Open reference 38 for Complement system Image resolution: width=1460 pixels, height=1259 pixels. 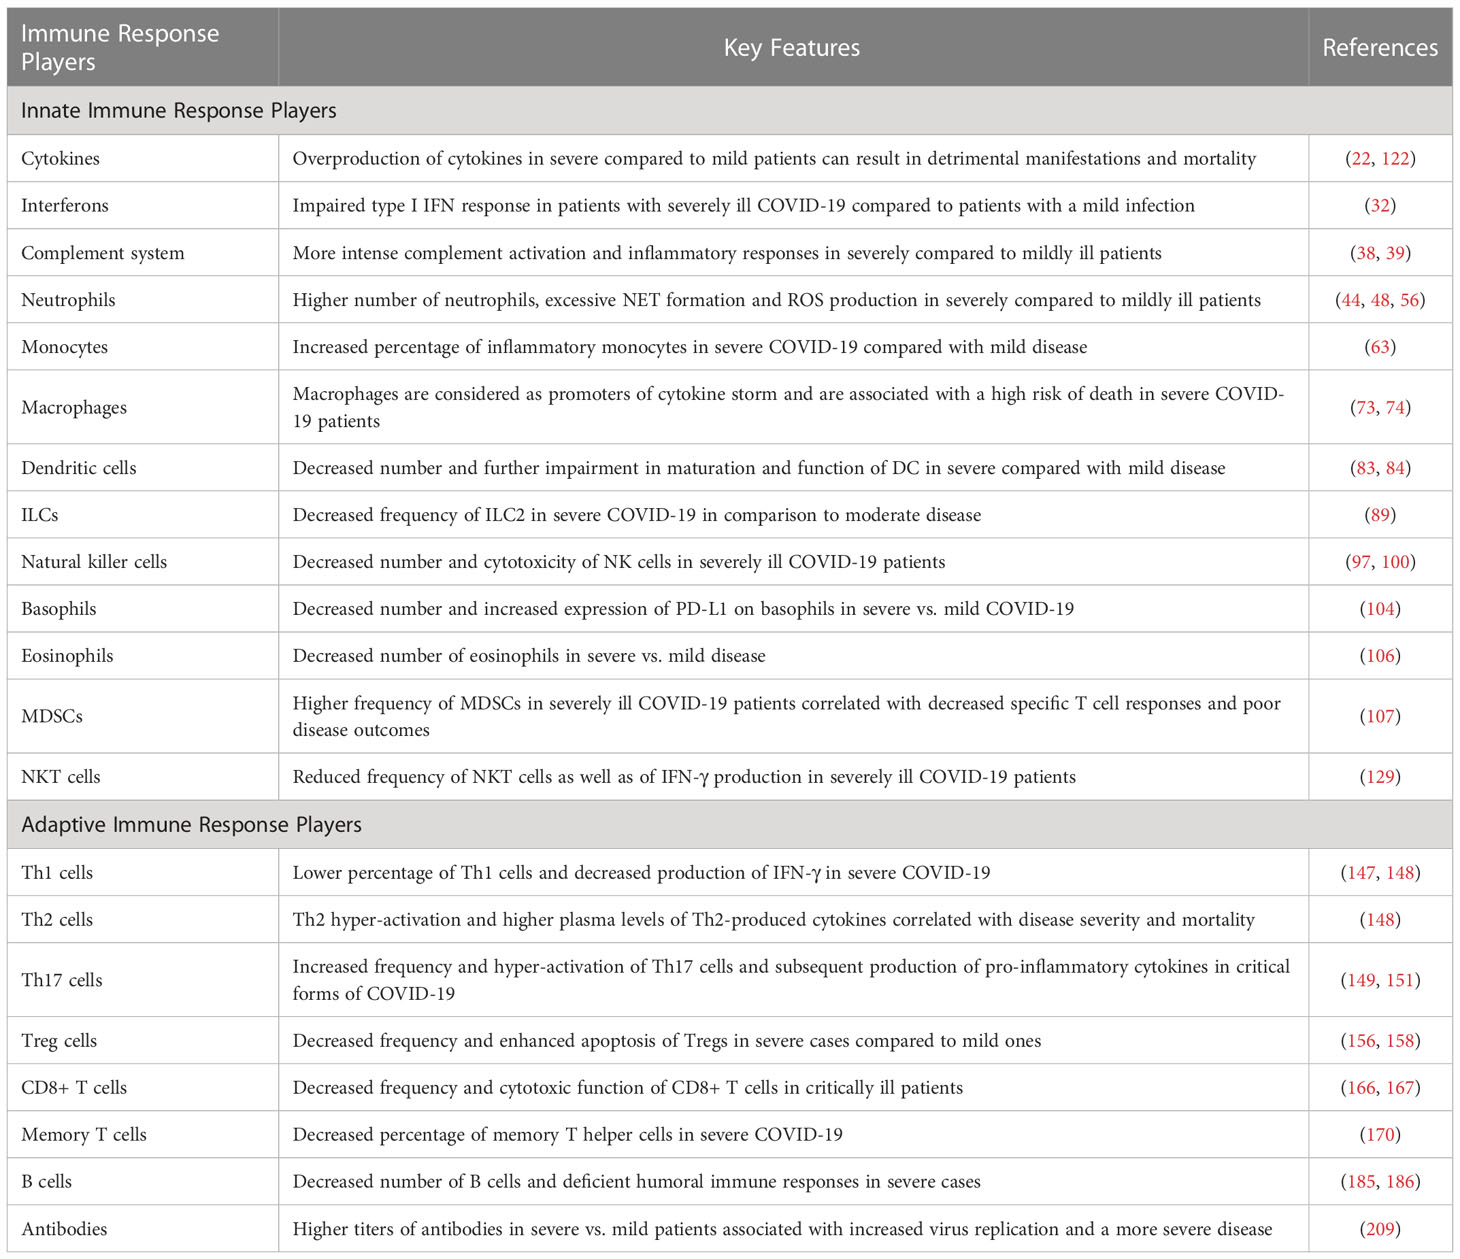pos(1366,253)
